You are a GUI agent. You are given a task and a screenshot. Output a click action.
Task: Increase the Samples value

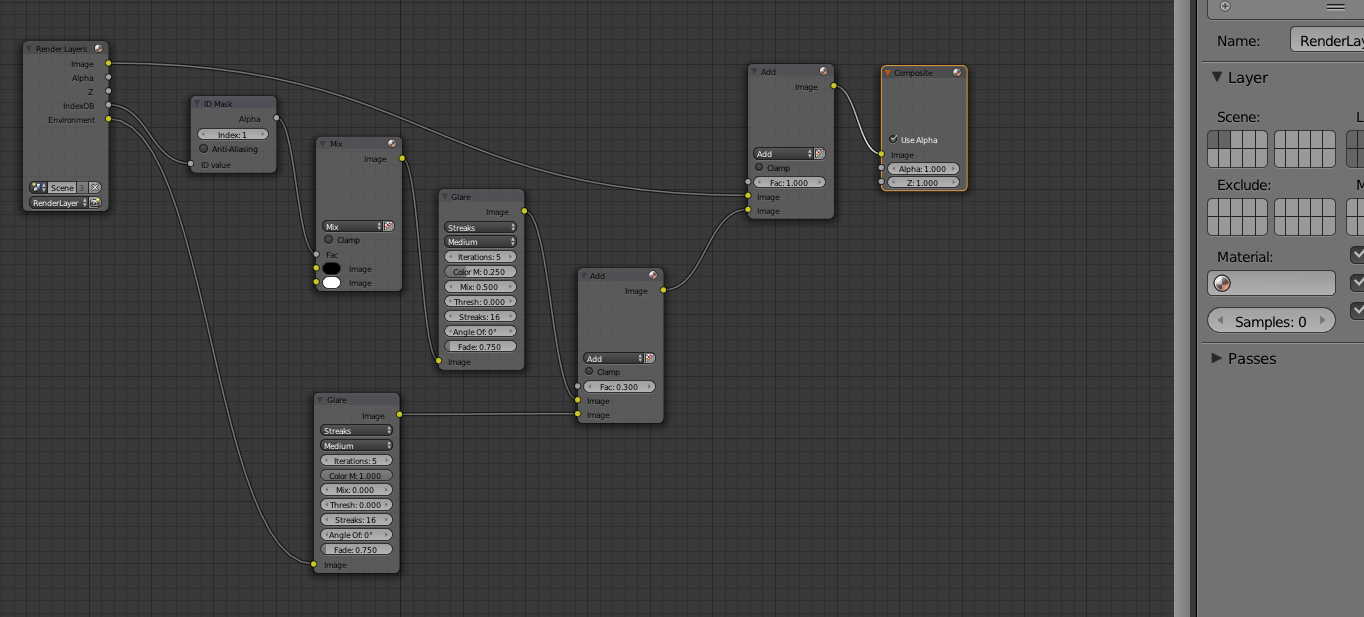1323,321
